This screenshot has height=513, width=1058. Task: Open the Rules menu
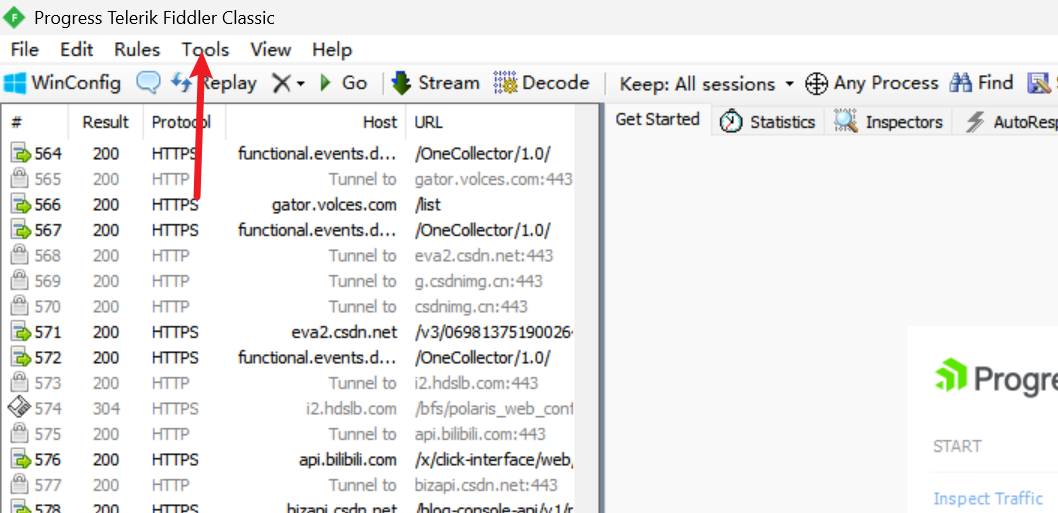click(x=137, y=50)
